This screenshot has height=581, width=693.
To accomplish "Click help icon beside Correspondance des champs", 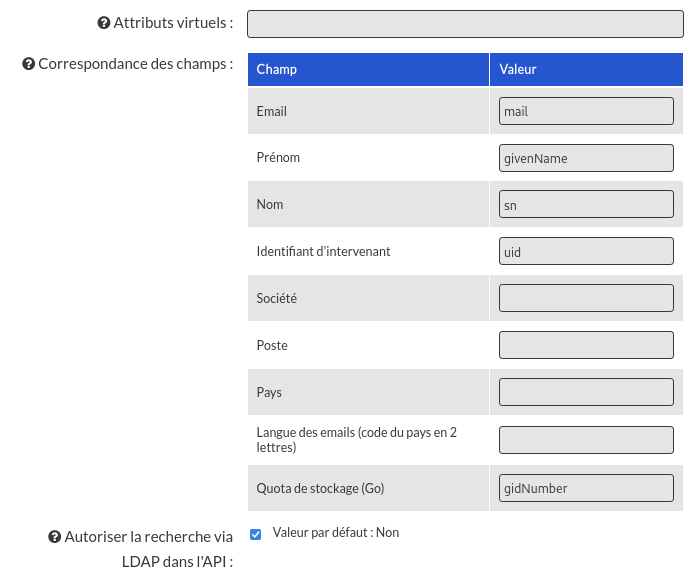I will [29, 64].
